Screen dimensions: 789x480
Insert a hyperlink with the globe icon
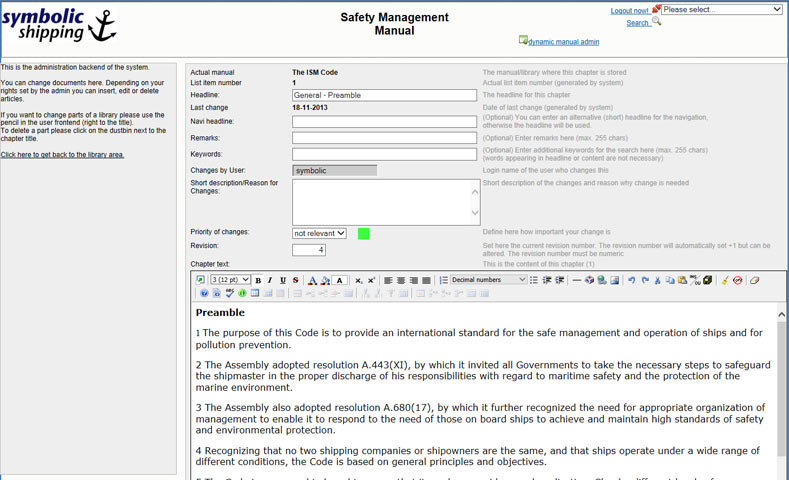tap(602, 280)
